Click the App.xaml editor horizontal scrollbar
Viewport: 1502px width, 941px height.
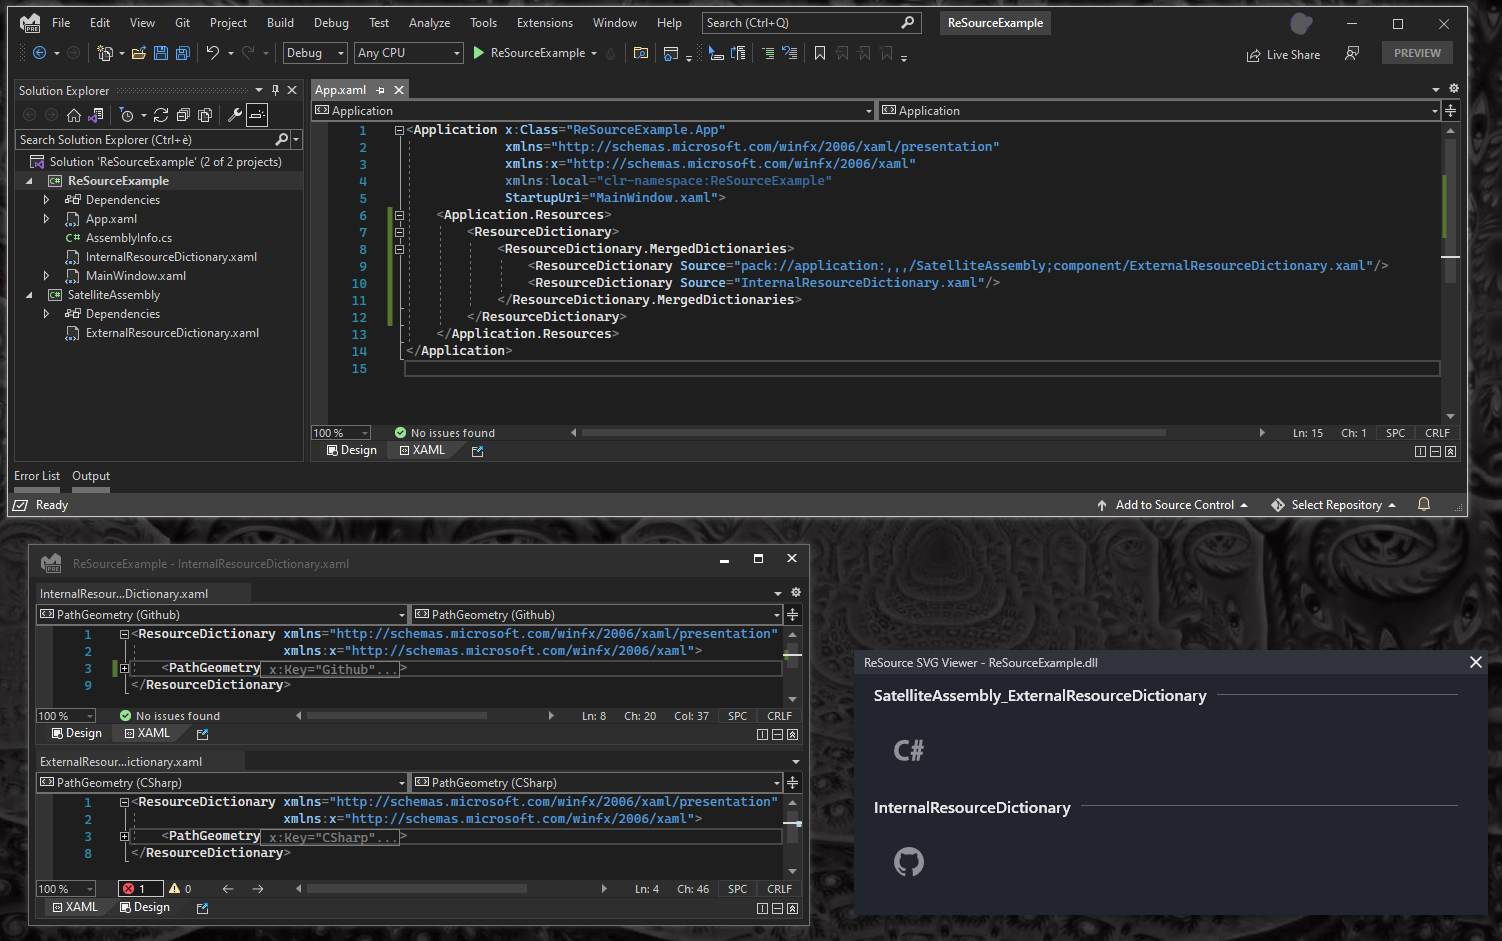(x=873, y=433)
